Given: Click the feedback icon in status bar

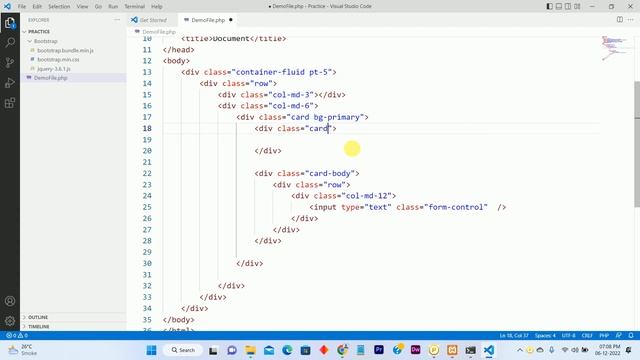Looking at the screenshot, I should (618, 335).
